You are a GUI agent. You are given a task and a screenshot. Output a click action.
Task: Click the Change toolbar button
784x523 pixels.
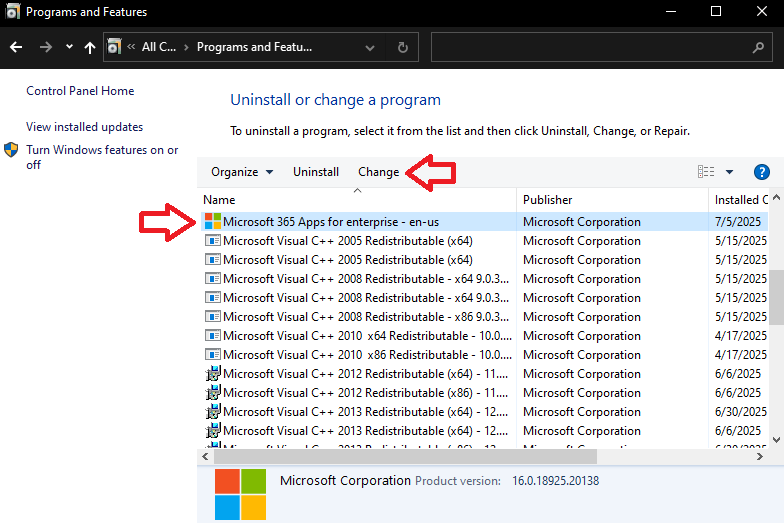pos(378,172)
